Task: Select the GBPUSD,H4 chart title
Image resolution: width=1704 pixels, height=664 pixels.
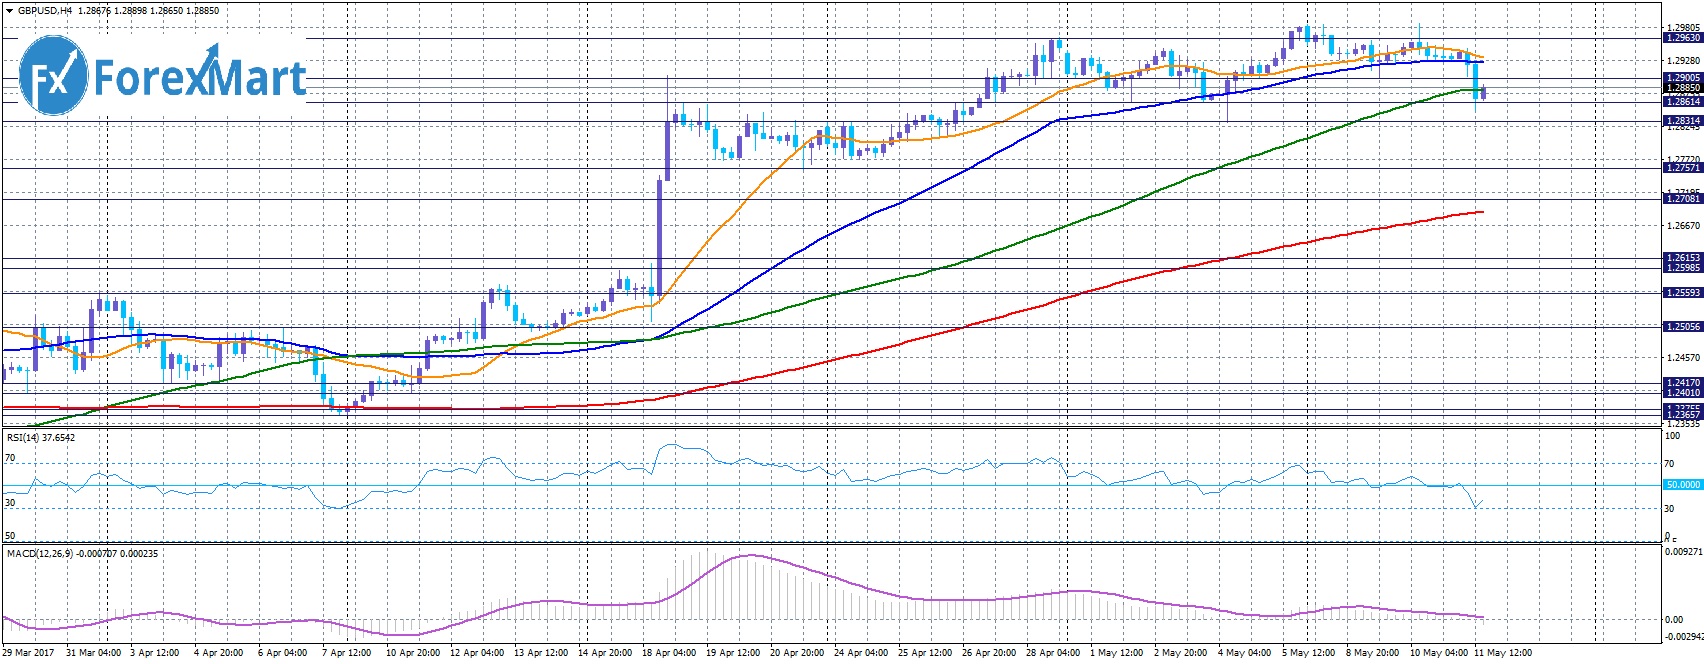Action: 45,11
